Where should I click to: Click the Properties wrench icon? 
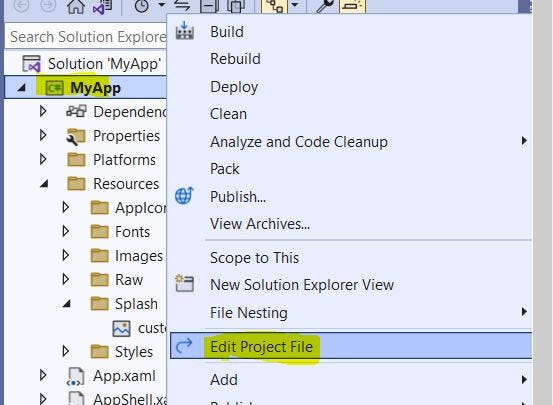click(x=325, y=6)
